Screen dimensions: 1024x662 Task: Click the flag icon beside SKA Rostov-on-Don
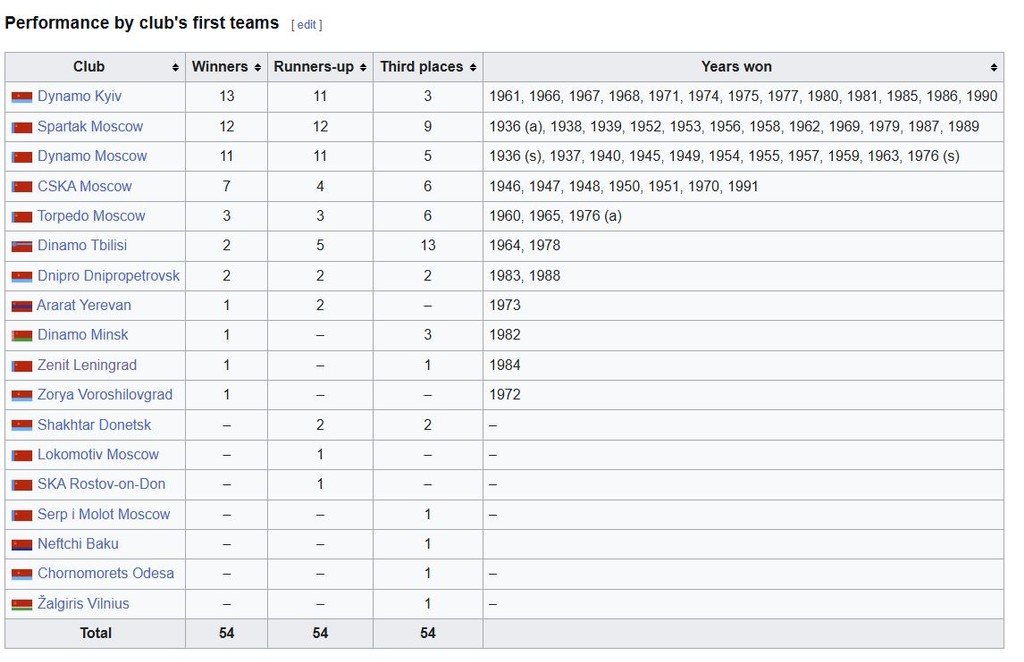[x=22, y=485]
